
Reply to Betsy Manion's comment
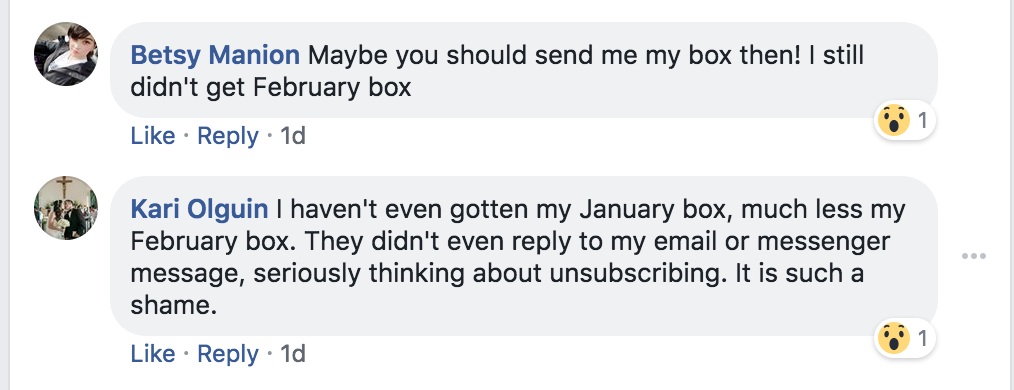pyautogui.click(x=228, y=136)
